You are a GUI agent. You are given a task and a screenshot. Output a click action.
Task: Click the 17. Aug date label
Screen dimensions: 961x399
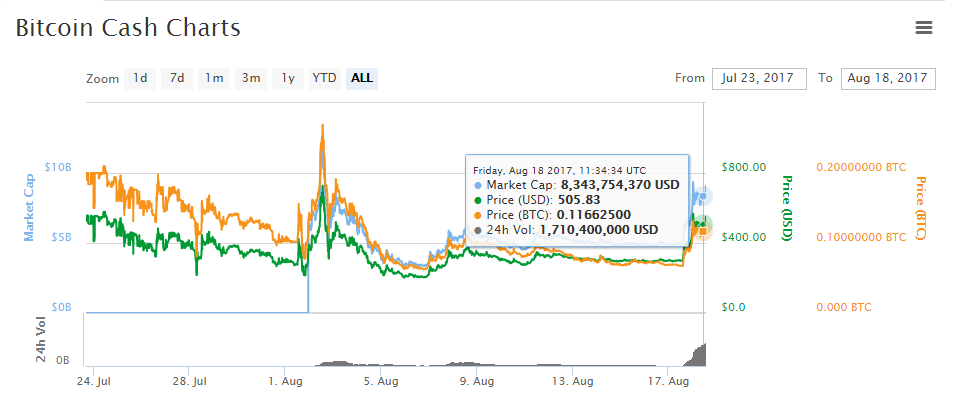[x=667, y=381]
